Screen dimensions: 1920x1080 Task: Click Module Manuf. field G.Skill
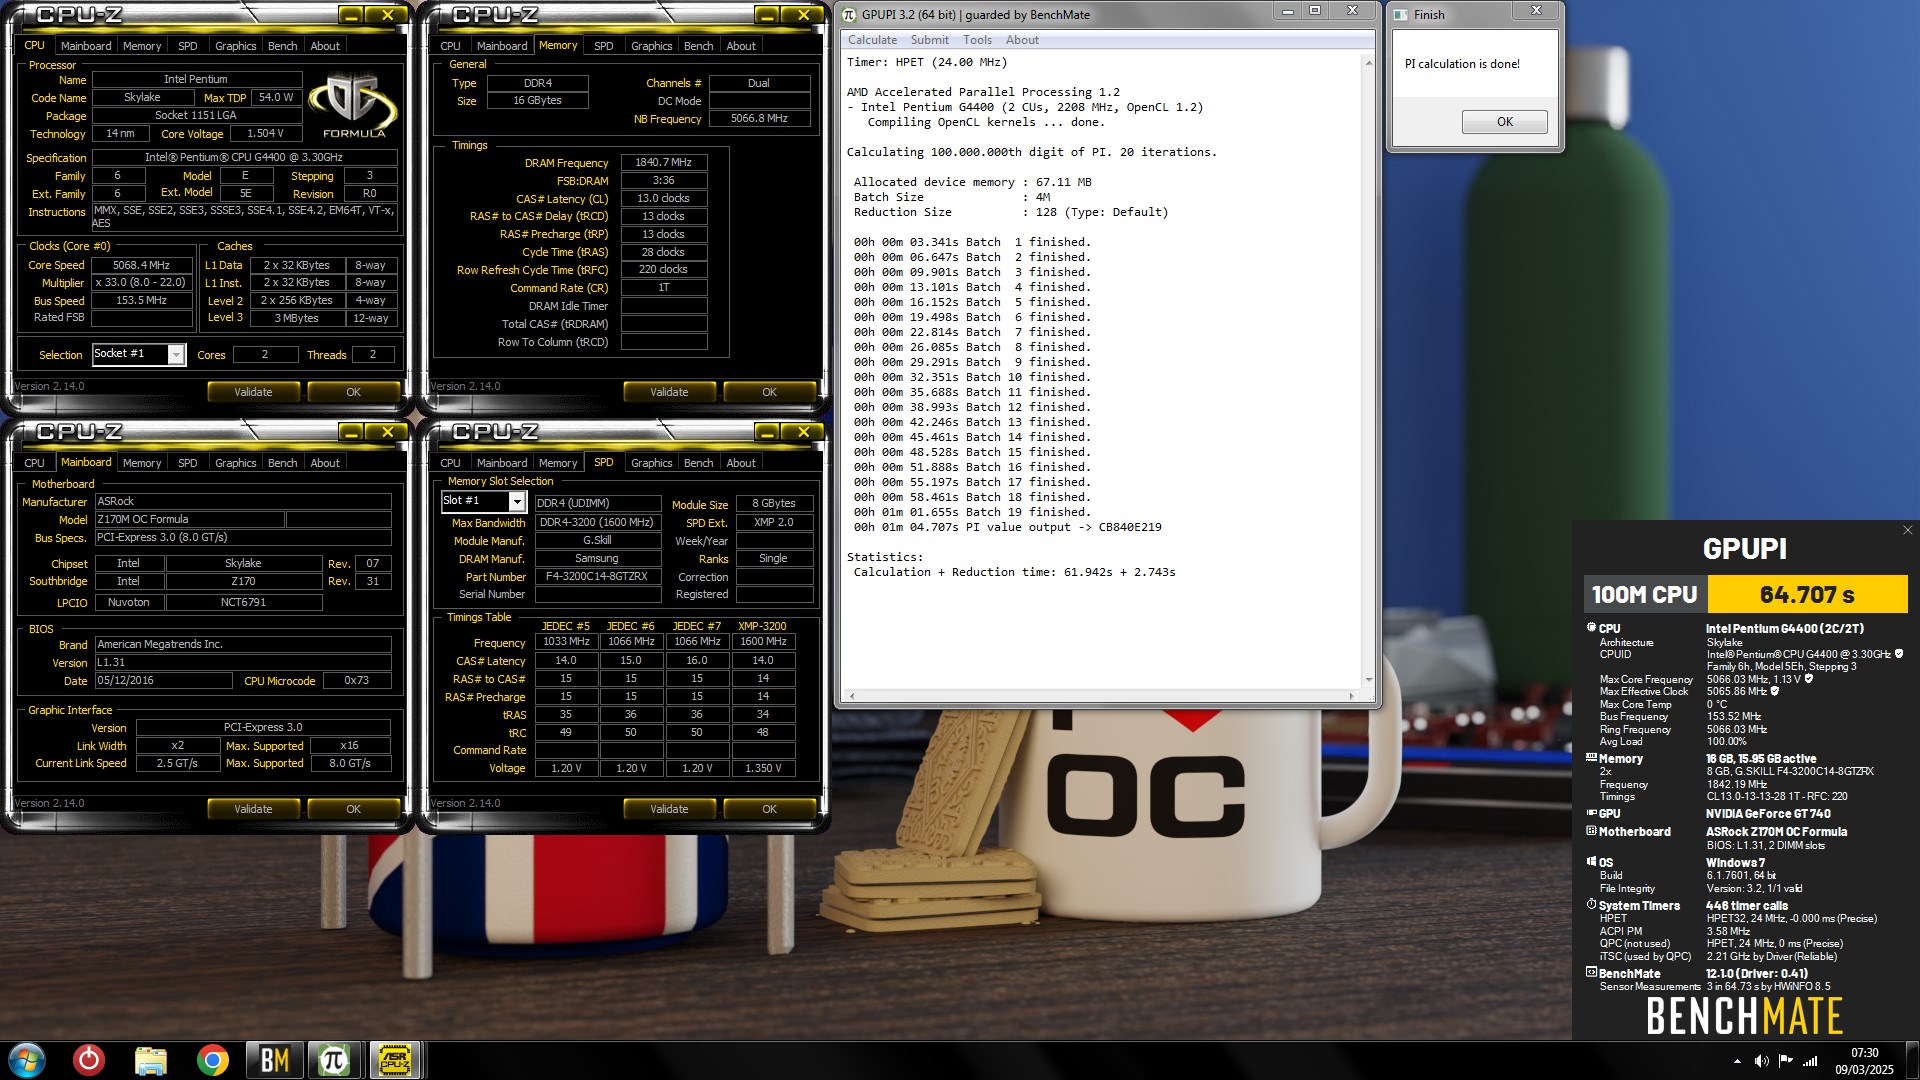pos(597,540)
